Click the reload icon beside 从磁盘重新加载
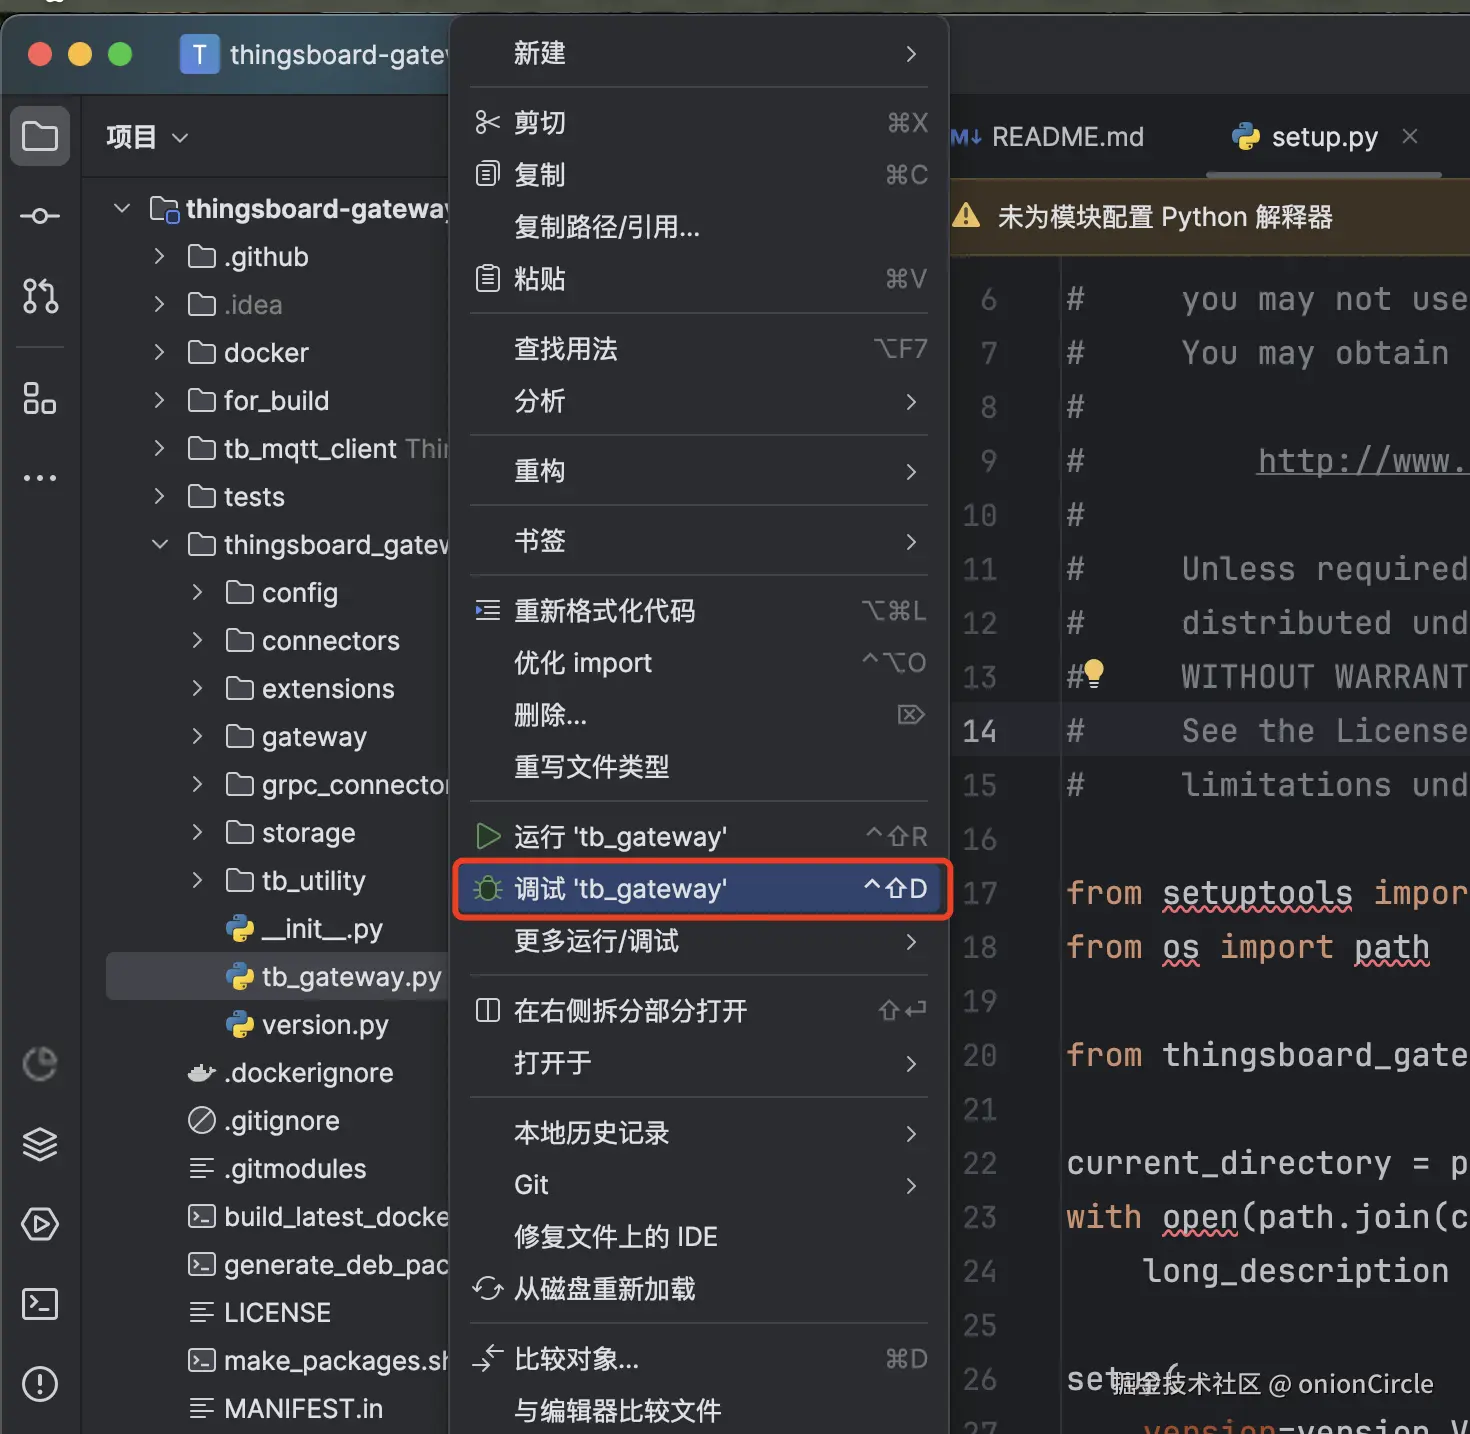This screenshot has width=1470, height=1434. (487, 1288)
